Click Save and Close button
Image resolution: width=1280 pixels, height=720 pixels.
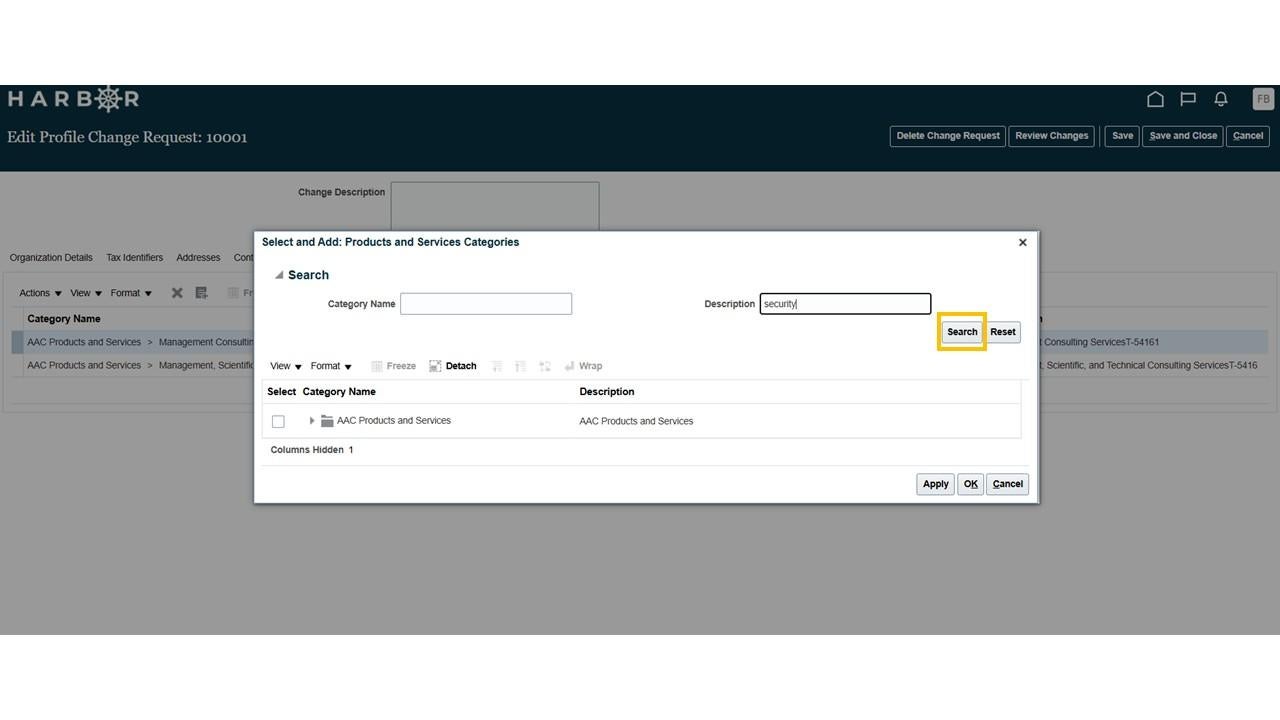coord(1183,136)
